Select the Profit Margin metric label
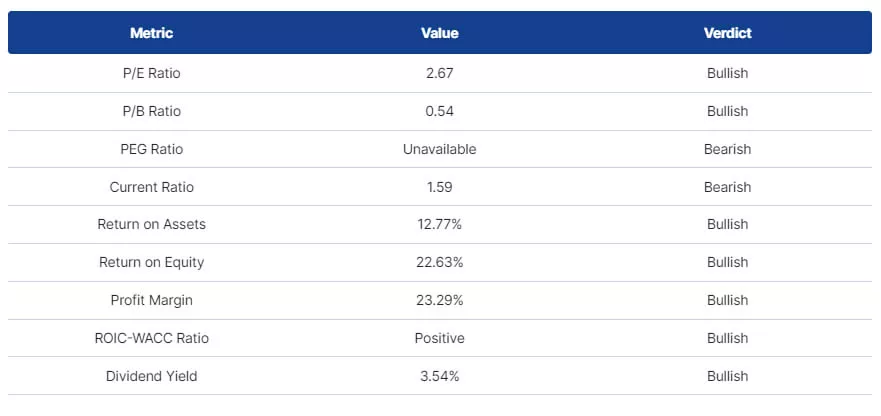881x416 pixels. coord(151,300)
